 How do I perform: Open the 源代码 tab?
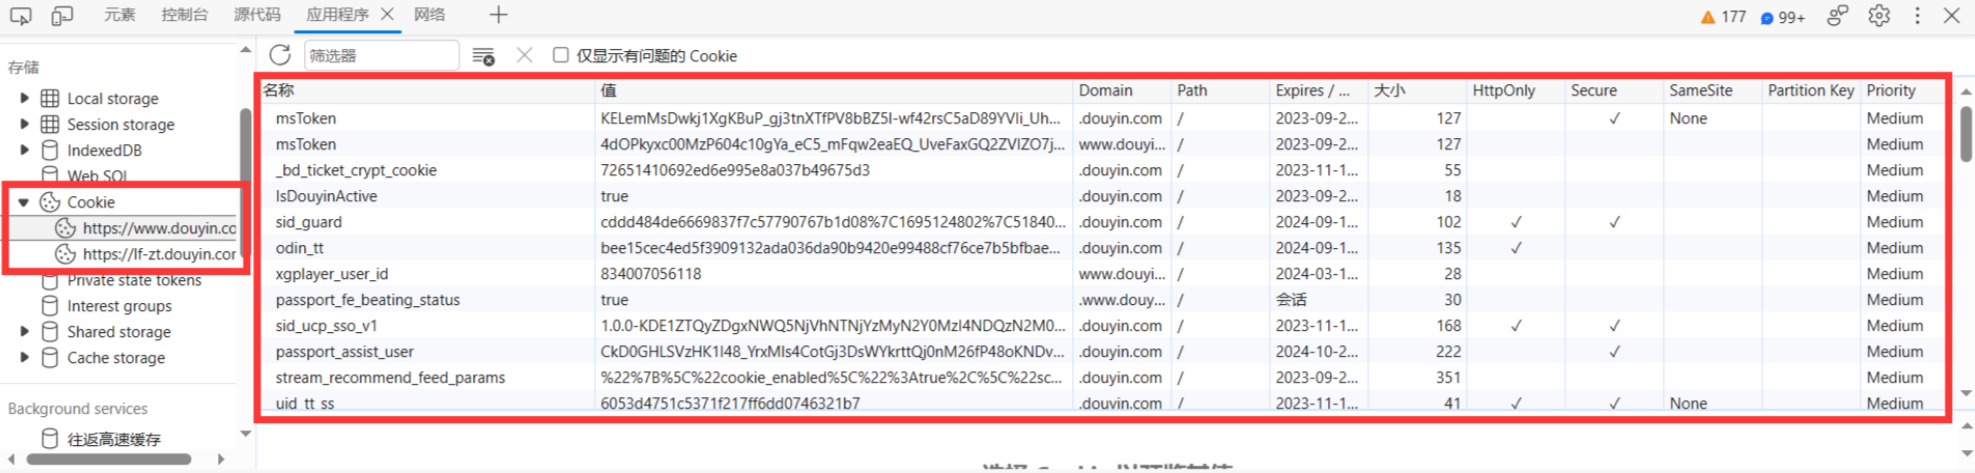257,15
